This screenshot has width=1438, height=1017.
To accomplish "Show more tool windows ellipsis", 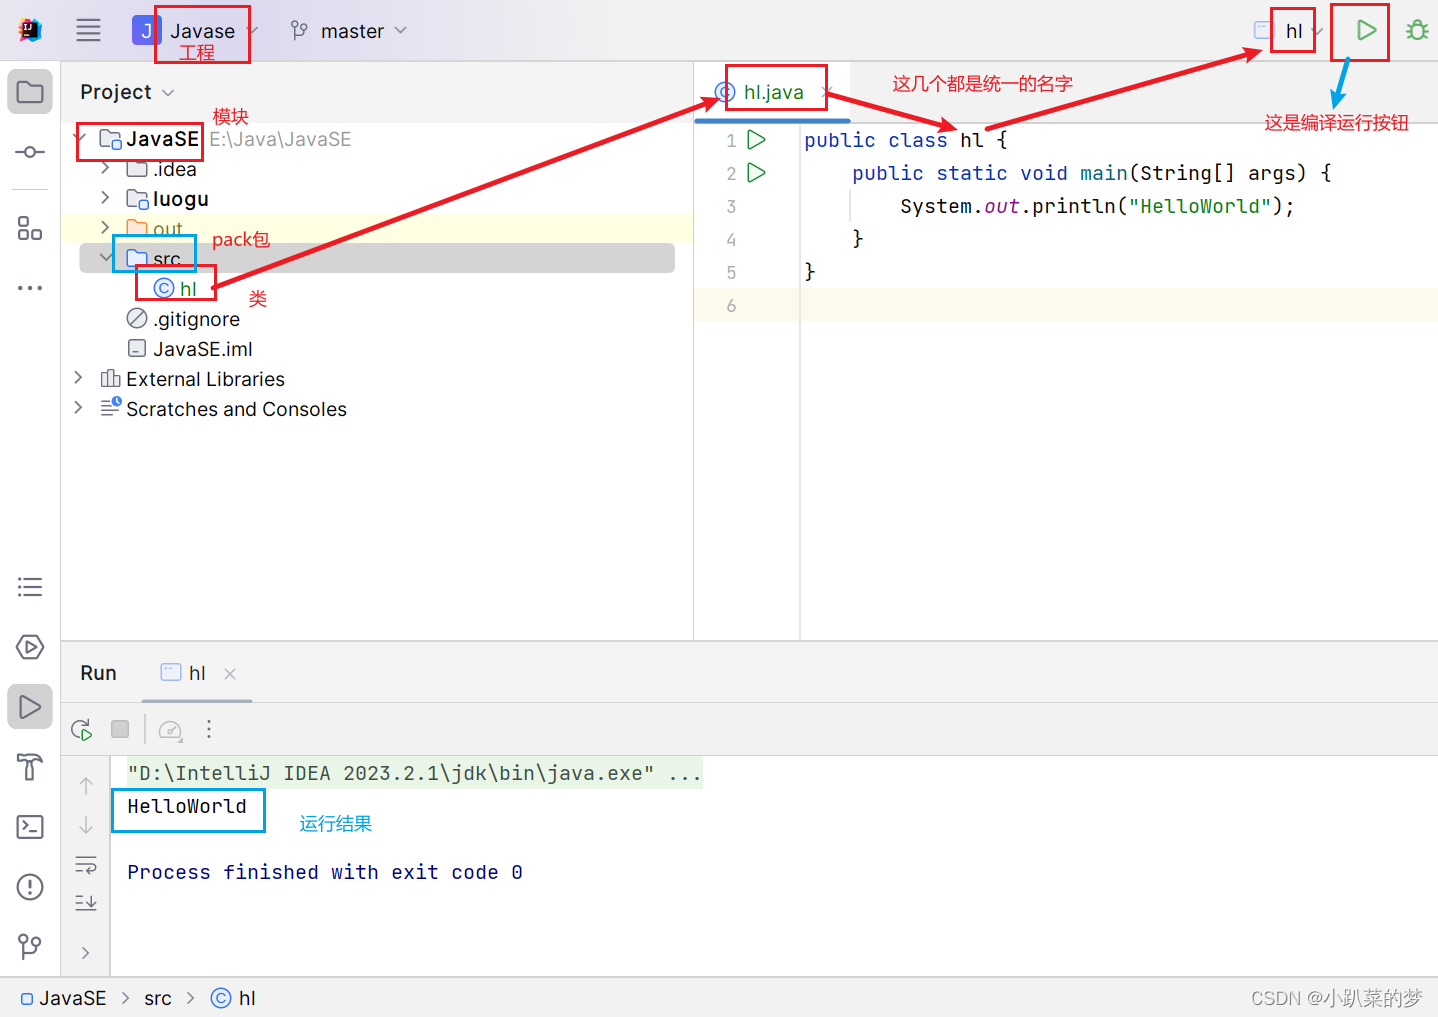I will pyautogui.click(x=30, y=288).
